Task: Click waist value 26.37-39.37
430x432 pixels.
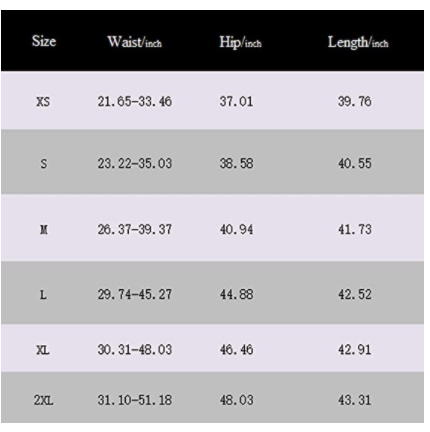Action: [135, 229]
